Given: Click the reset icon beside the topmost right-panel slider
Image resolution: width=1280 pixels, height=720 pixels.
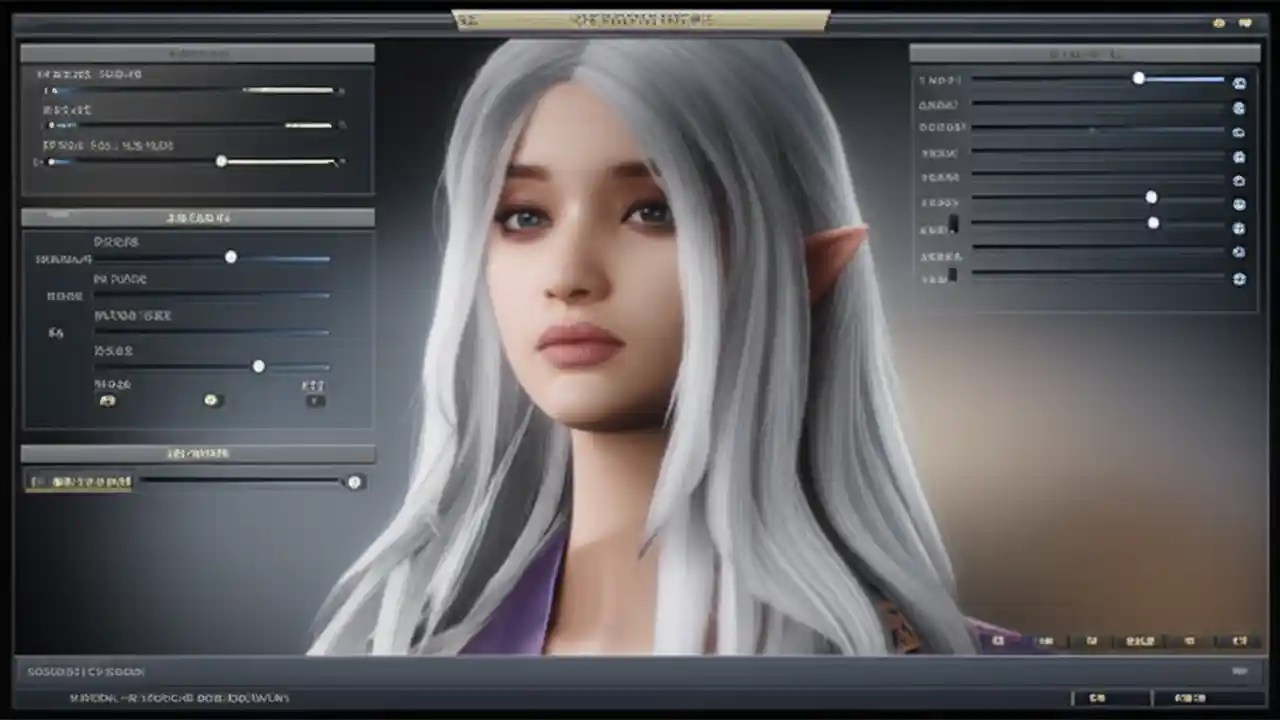Looking at the screenshot, I should tap(1239, 83).
